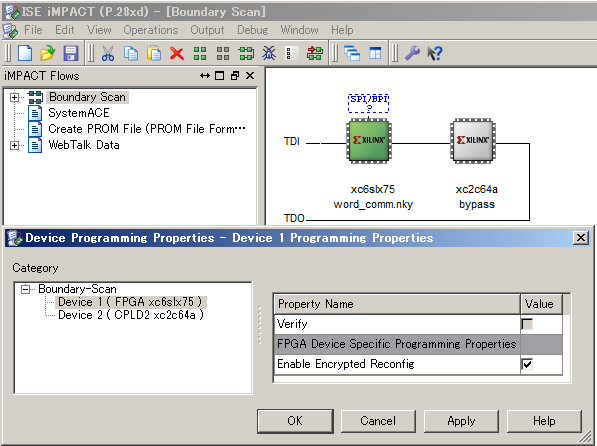Open the Operations menu
Image resolution: width=597 pixels, height=446 pixels.
(151, 30)
